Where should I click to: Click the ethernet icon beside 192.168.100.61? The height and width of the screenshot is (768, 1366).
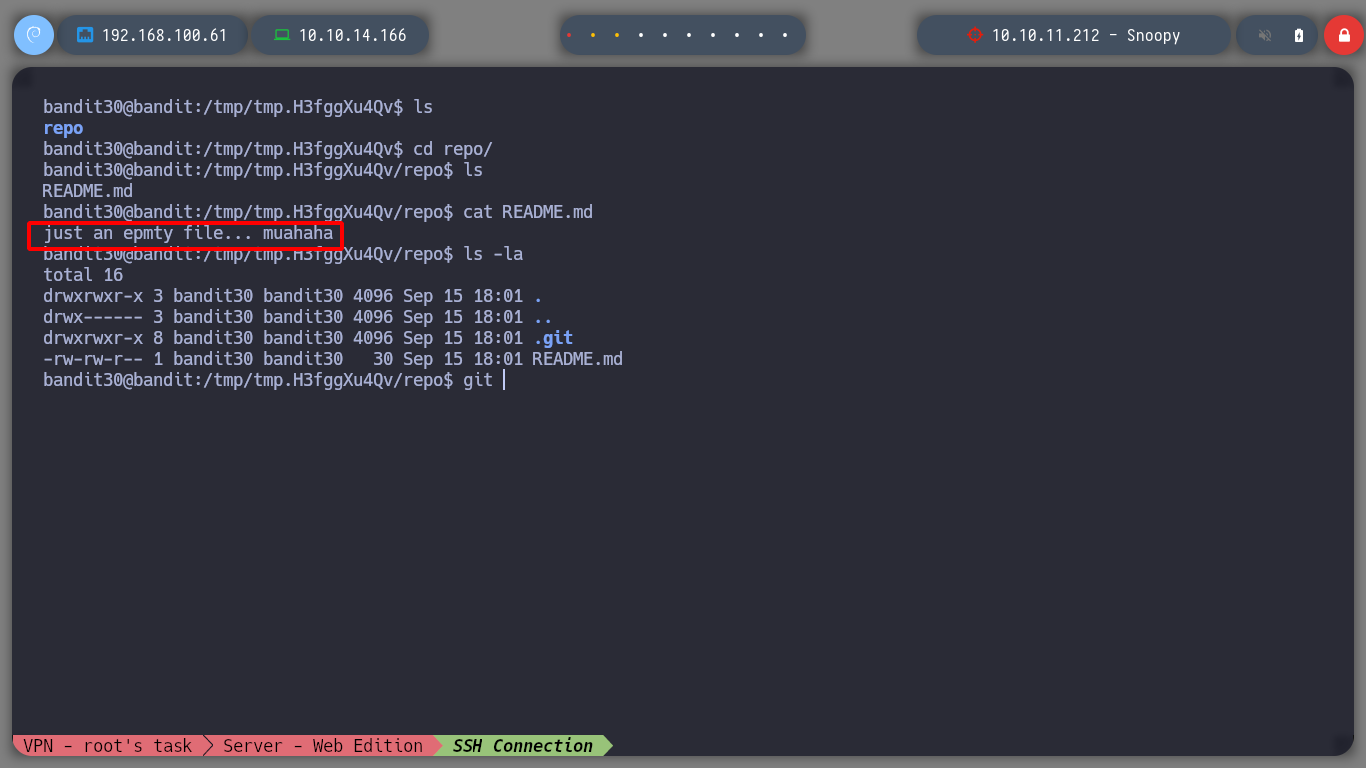click(x=85, y=35)
